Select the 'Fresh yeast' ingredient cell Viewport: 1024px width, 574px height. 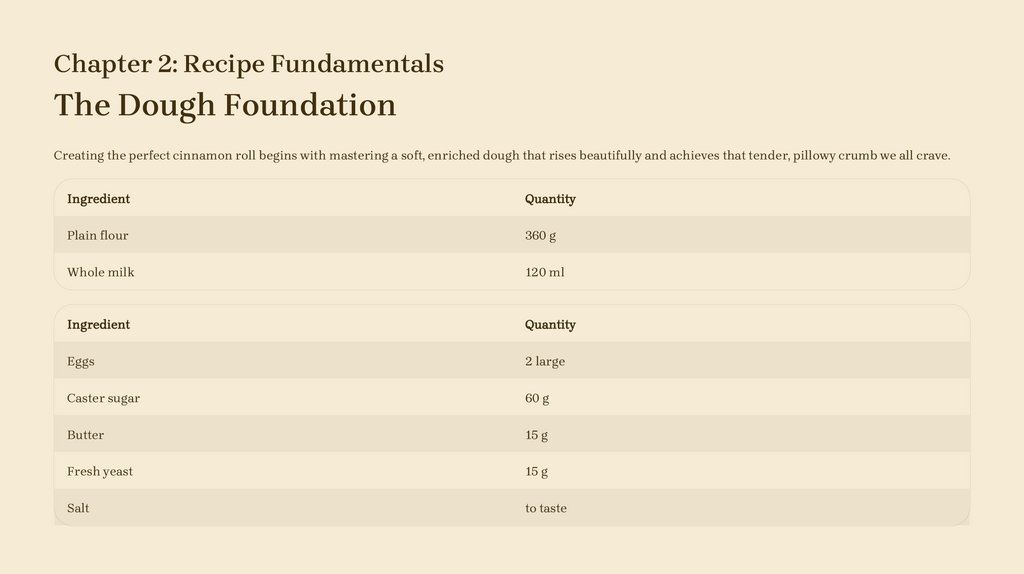100,471
